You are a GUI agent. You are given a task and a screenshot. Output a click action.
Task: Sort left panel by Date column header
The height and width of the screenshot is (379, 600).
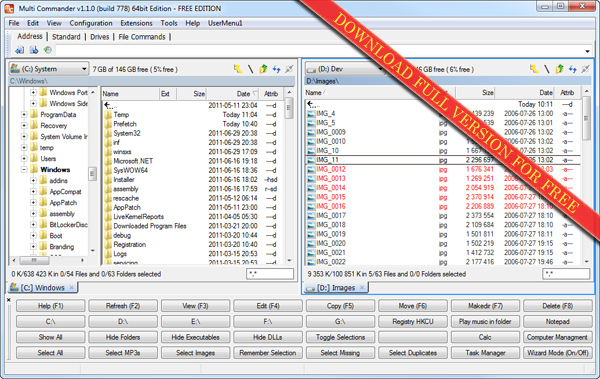233,94
